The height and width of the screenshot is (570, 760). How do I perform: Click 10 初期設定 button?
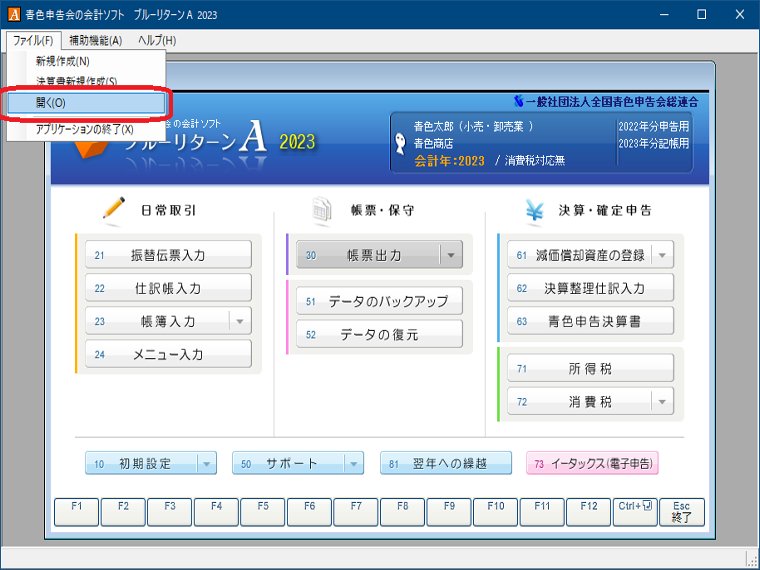(x=142, y=463)
